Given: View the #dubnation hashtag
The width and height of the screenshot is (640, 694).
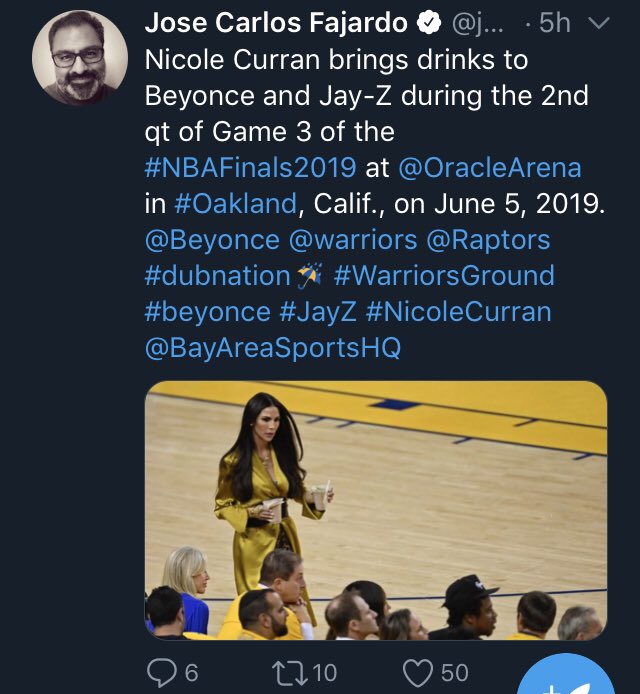Looking at the screenshot, I should [x=217, y=276].
